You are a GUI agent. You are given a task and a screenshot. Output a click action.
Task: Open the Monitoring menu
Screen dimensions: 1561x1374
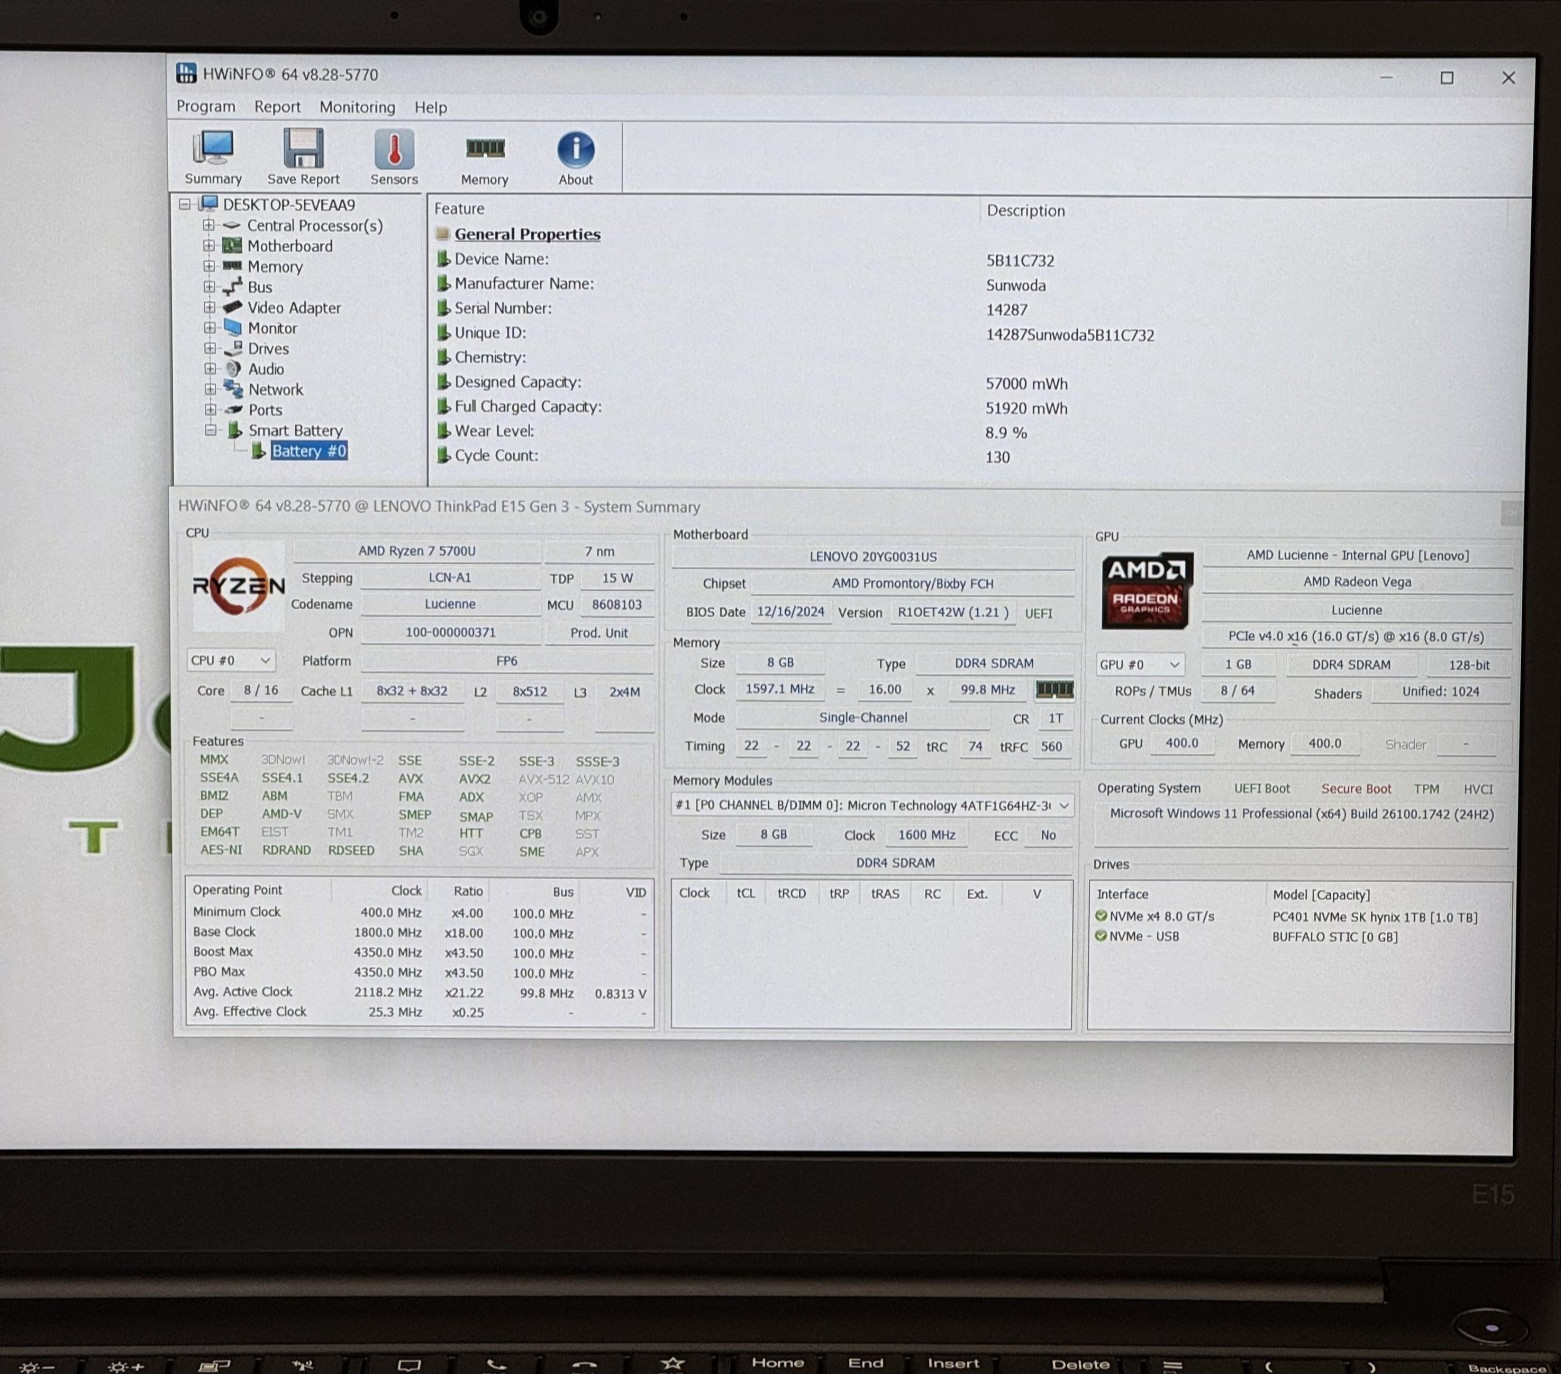pyautogui.click(x=357, y=107)
